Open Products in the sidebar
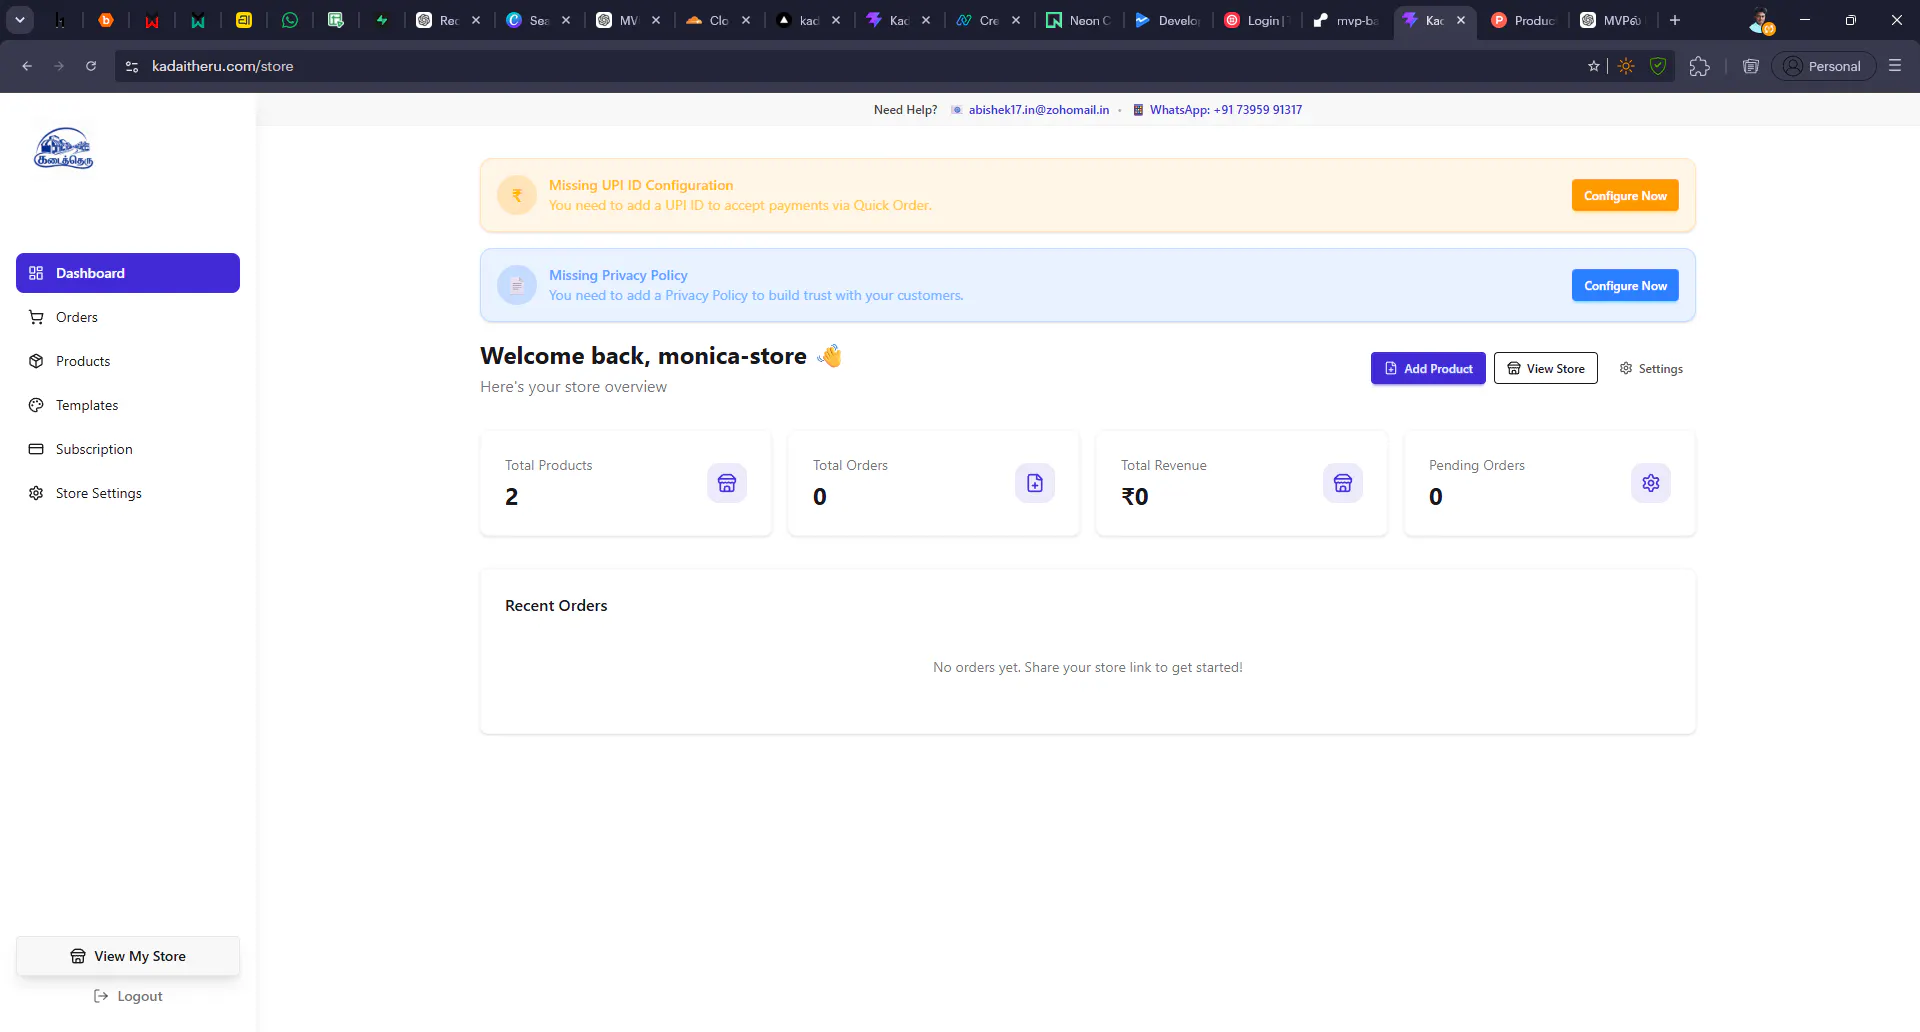Image resolution: width=1920 pixels, height=1032 pixels. [128, 361]
